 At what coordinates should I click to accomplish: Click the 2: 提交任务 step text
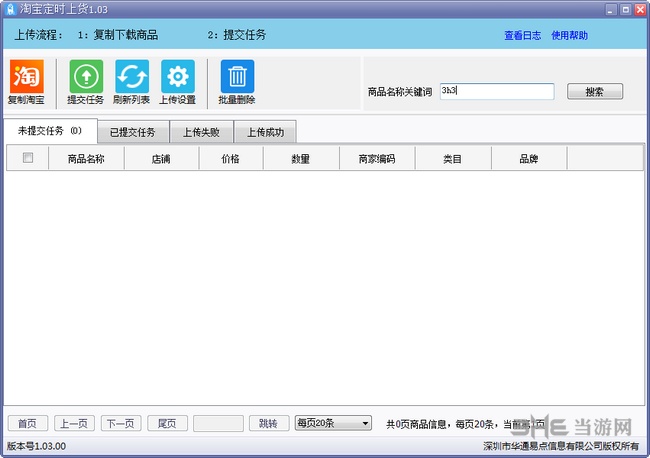237,35
